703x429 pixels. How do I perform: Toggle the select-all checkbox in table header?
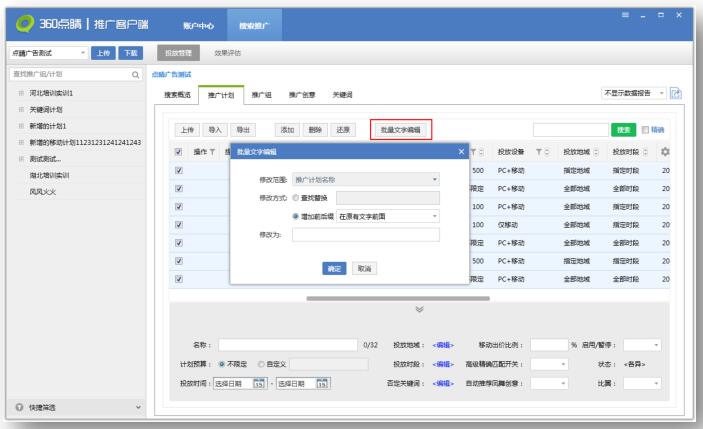click(178, 151)
